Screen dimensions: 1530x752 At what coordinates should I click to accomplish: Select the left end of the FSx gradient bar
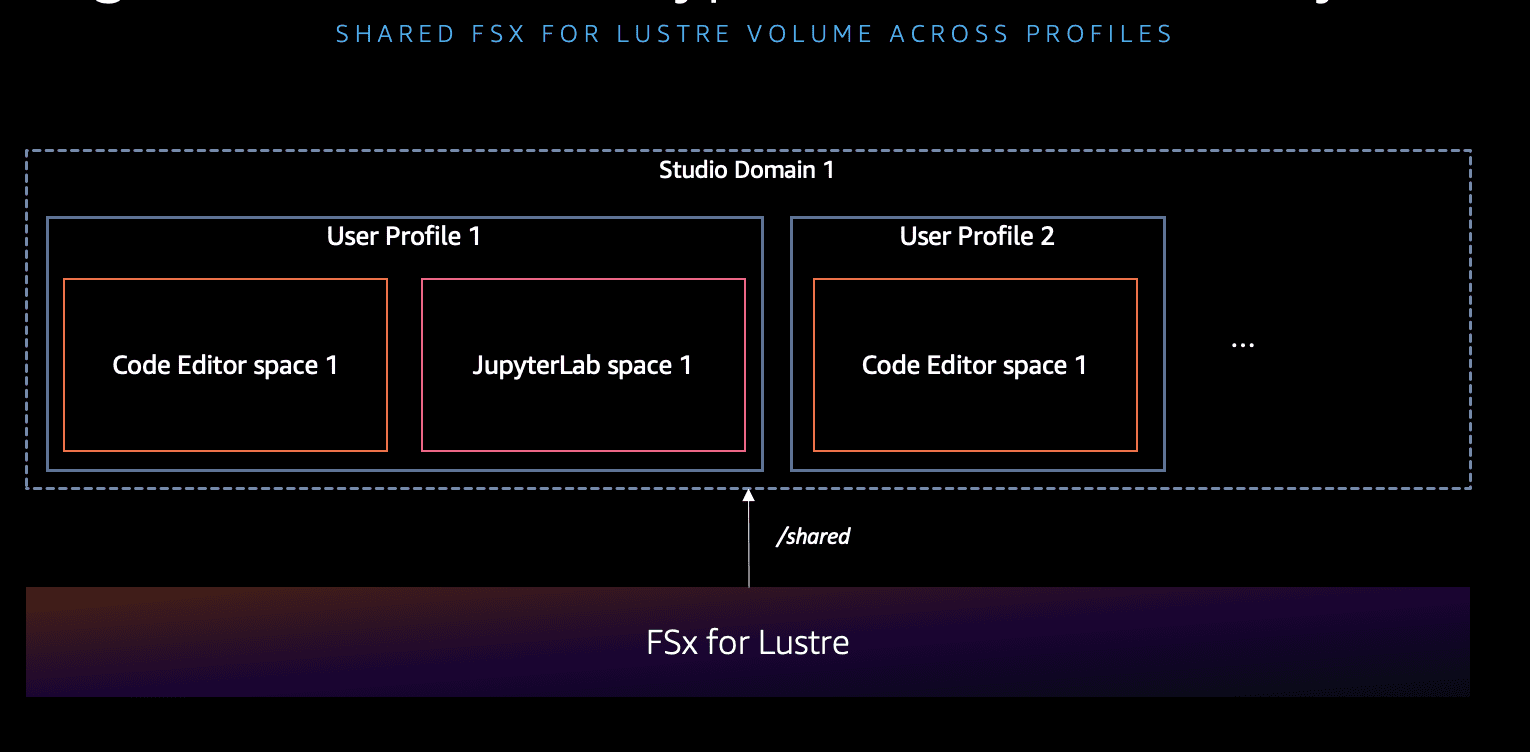point(40,642)
